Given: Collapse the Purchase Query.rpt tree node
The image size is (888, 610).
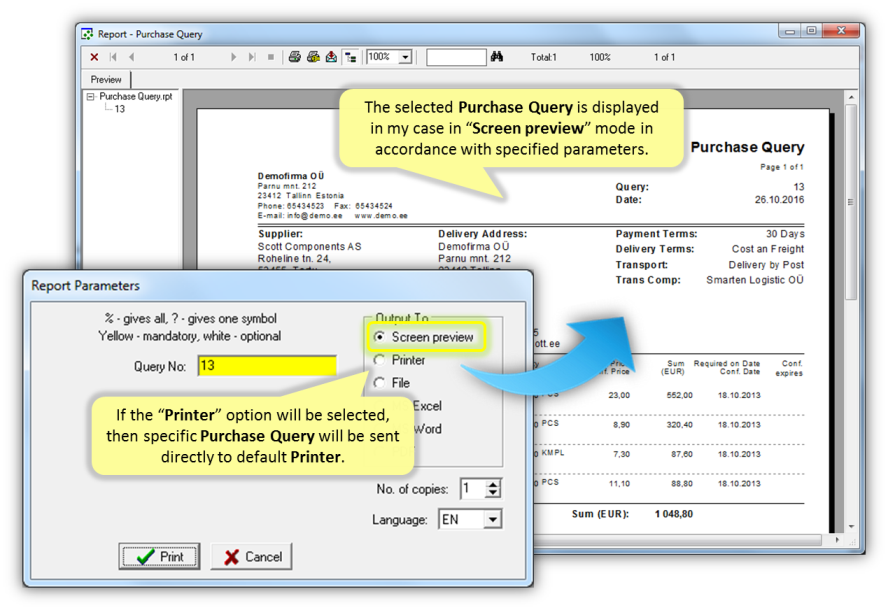Looking at the screenshot, I should click(91, 97).
